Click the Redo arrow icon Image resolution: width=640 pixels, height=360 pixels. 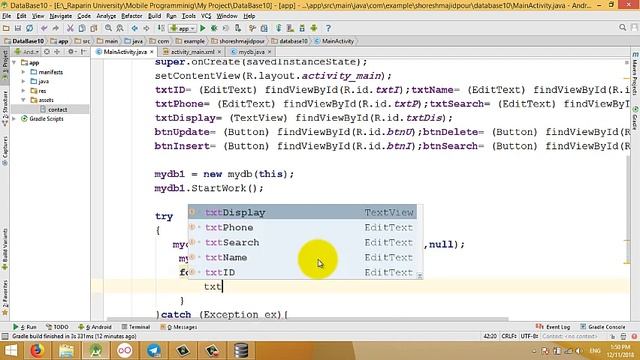click(56, 28)
